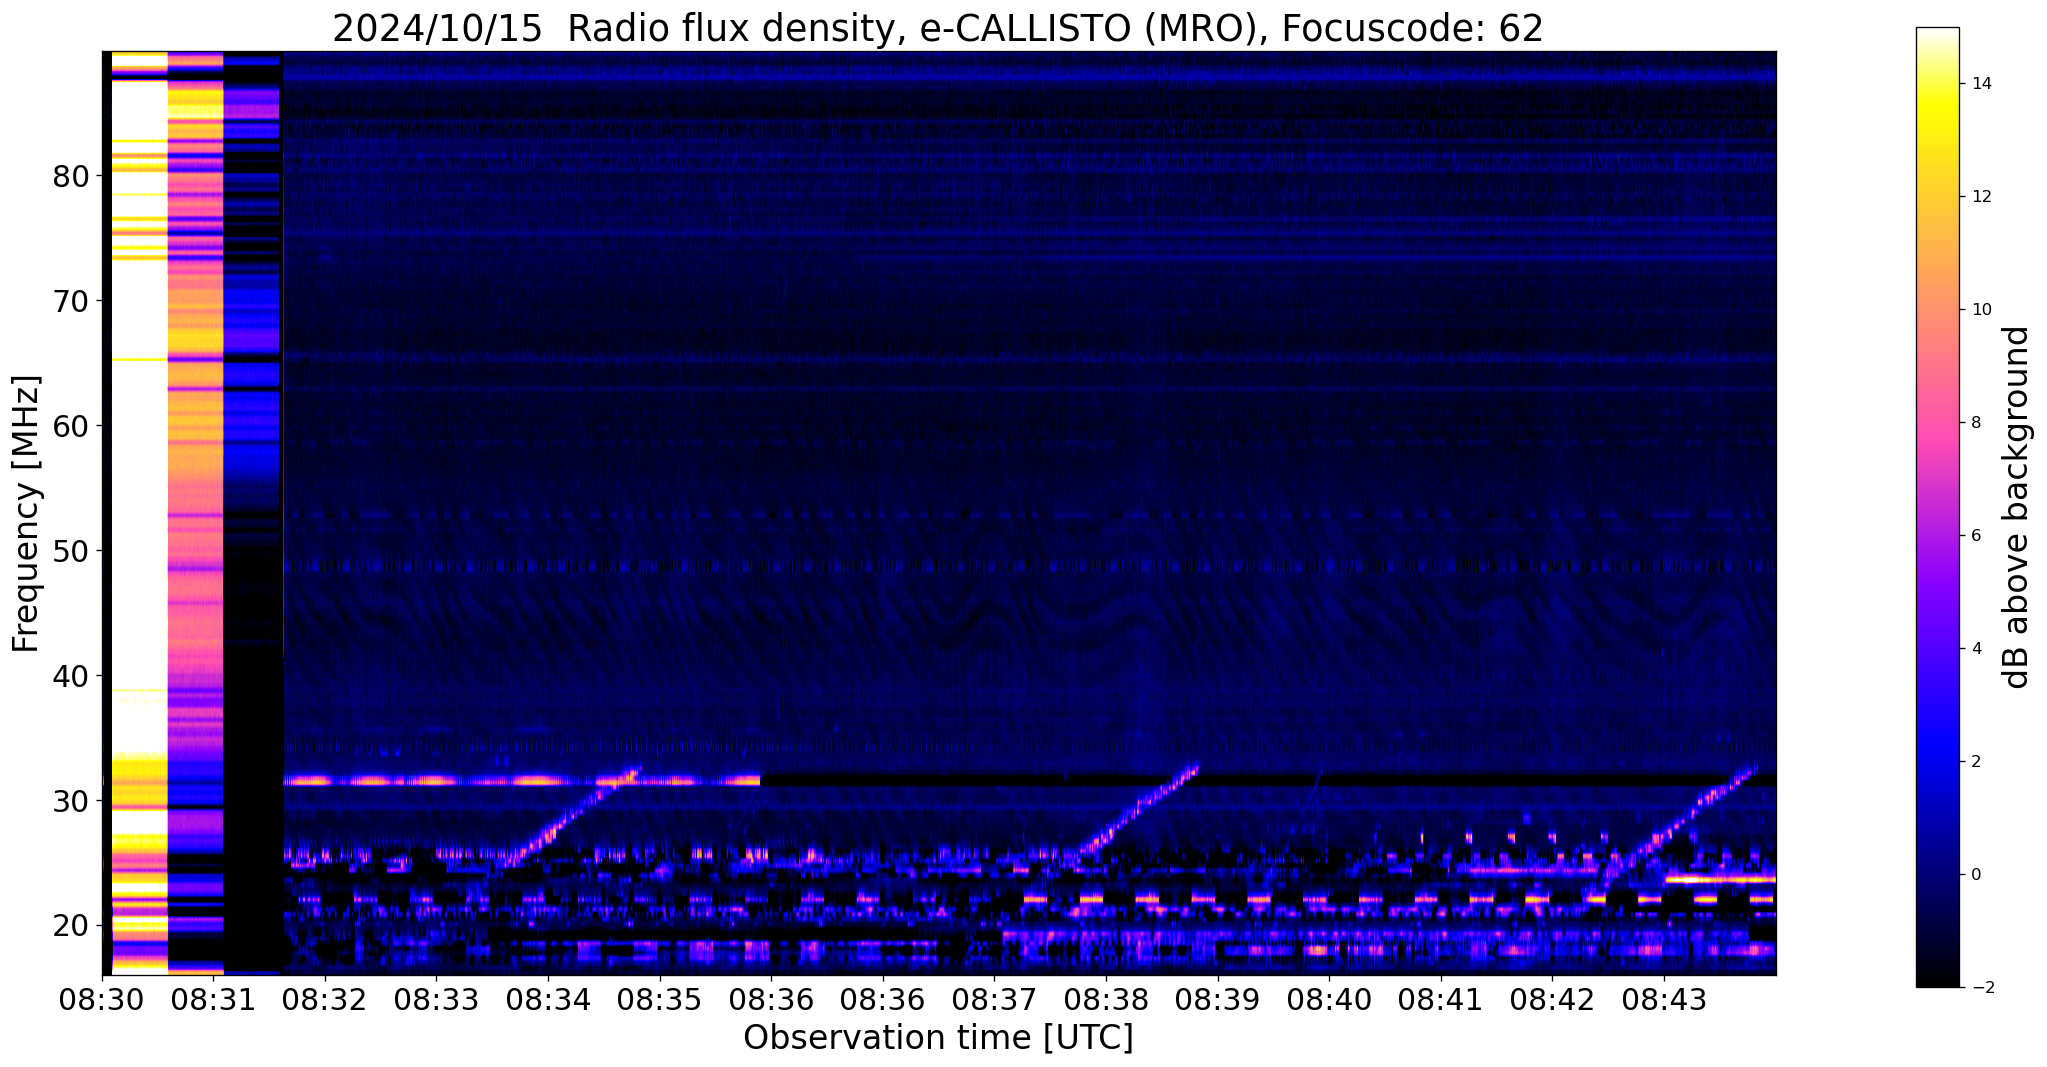Select x-axis tick label 08:41
This screenshot has width=2047, height=1067.
tap(1441, 1000)
